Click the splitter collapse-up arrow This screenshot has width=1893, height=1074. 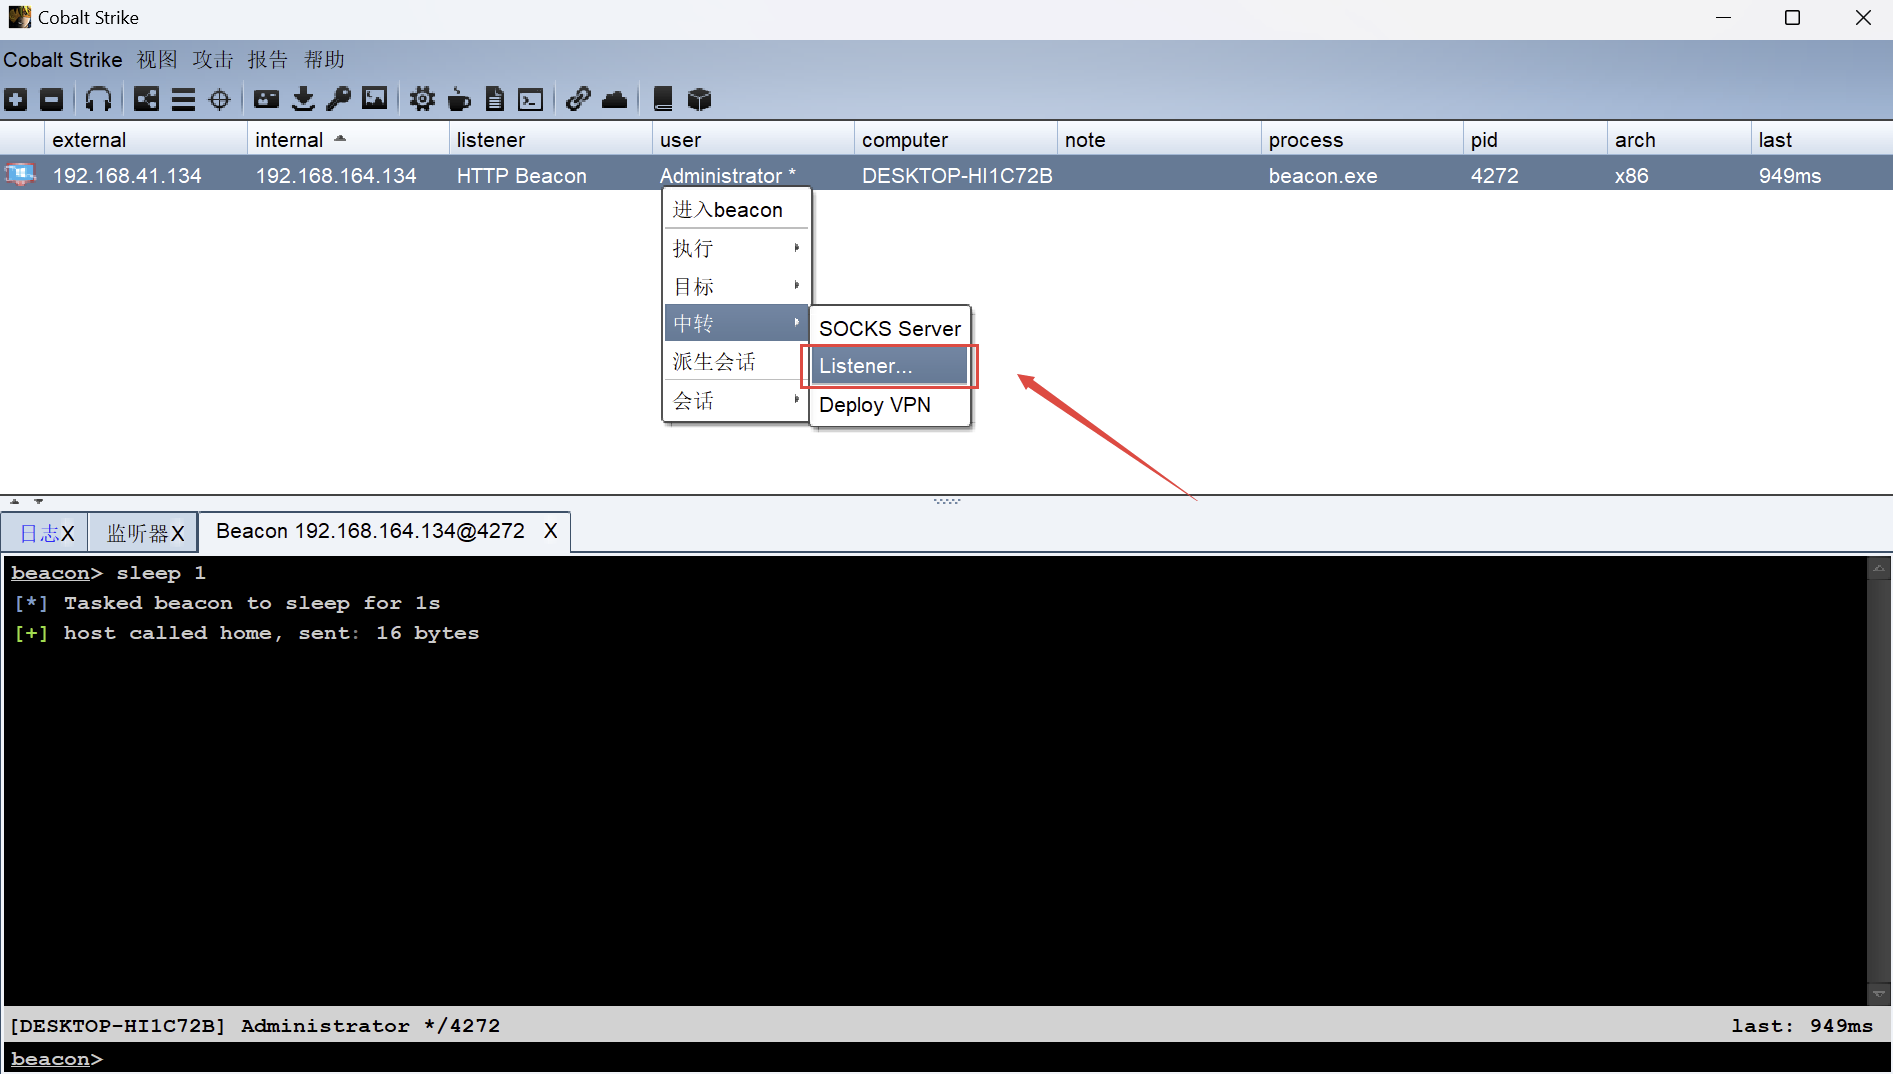pos(14,501)
